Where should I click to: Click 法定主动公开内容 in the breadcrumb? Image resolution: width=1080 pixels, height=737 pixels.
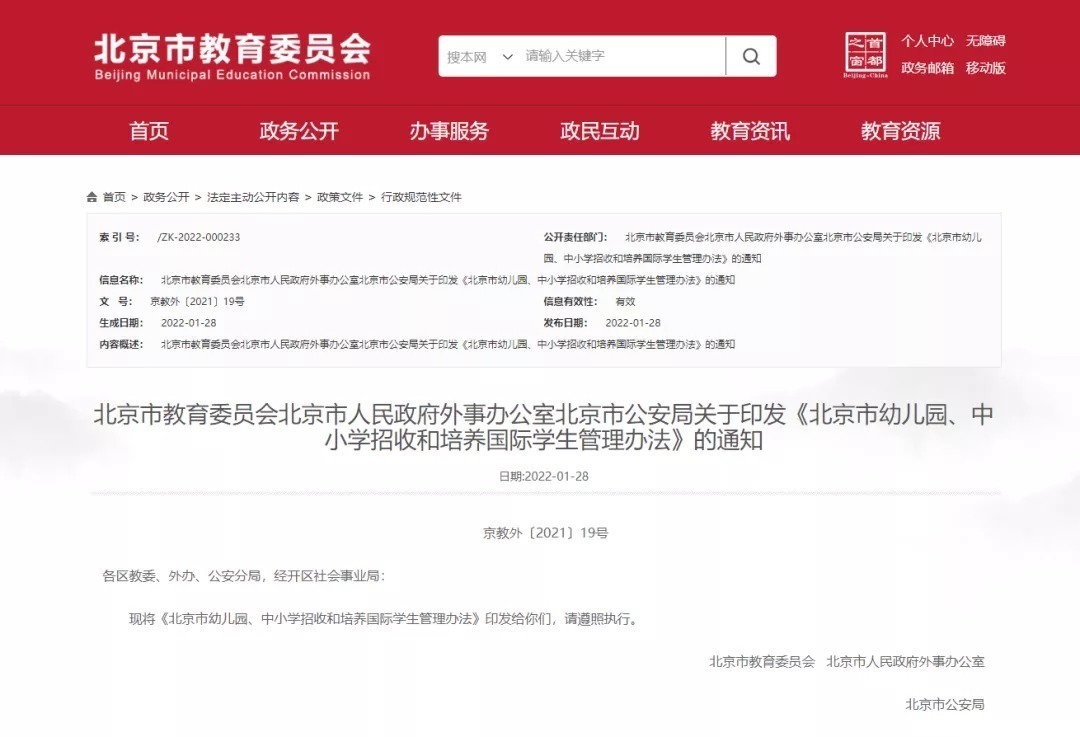(x=253, y=197)
